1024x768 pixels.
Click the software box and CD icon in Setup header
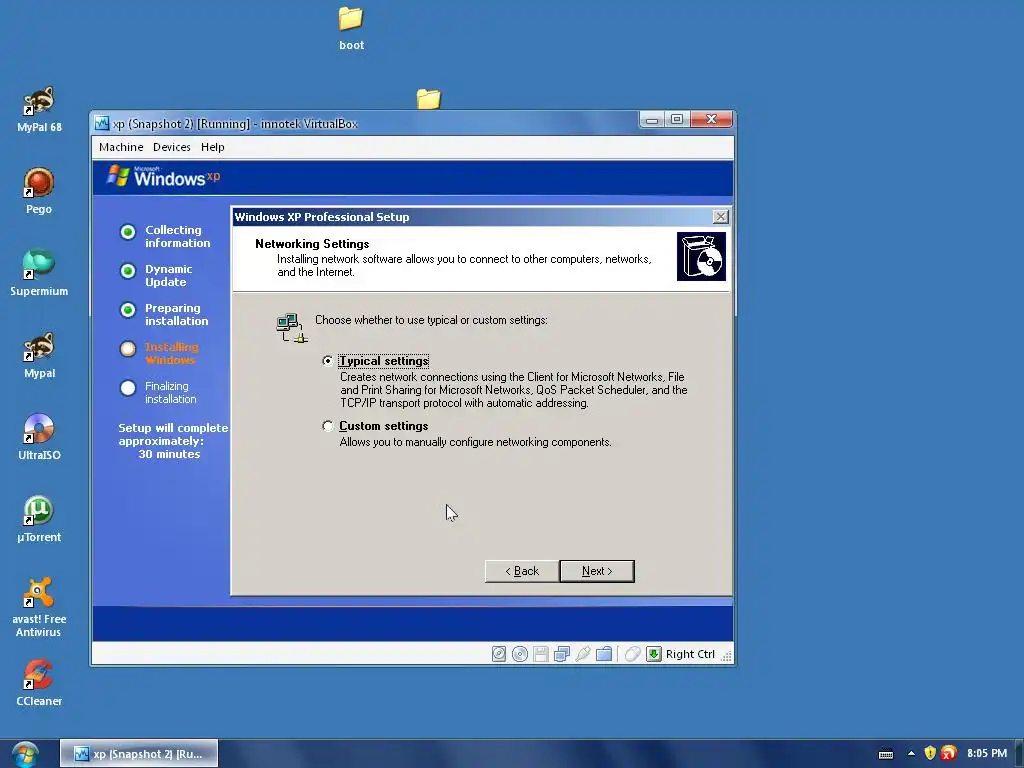(701, 257)
